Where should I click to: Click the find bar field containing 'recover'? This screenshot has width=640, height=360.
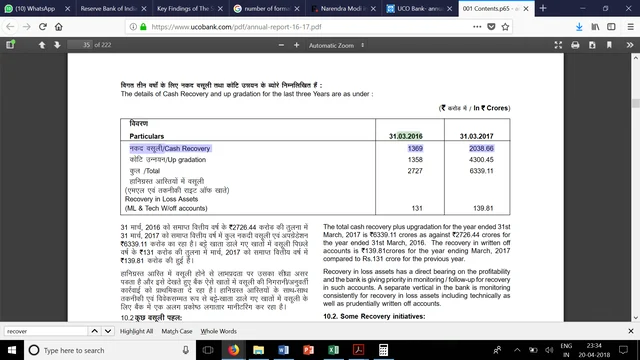coord(46,331)
